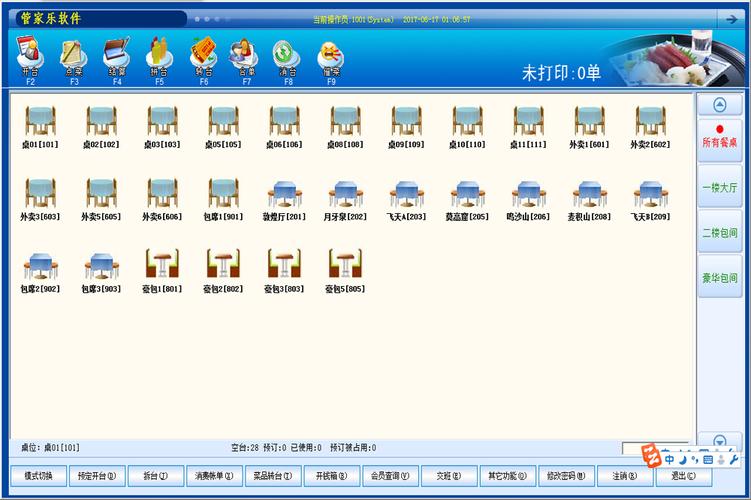Filter tables by 豪华包间
The image size is (751, 500).
pyautogui.click(x=720, y=277)
